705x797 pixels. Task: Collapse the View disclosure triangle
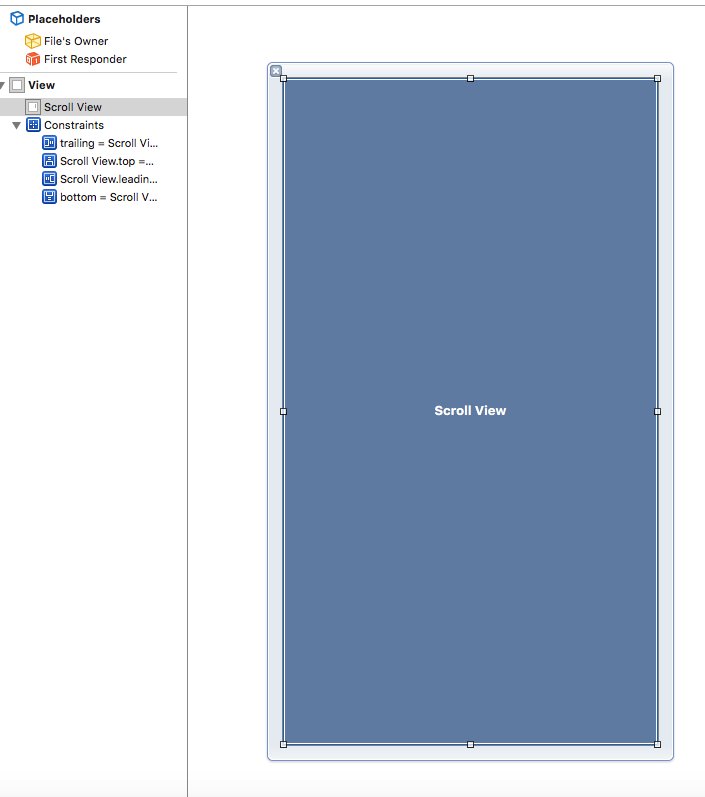click(3, 85)
